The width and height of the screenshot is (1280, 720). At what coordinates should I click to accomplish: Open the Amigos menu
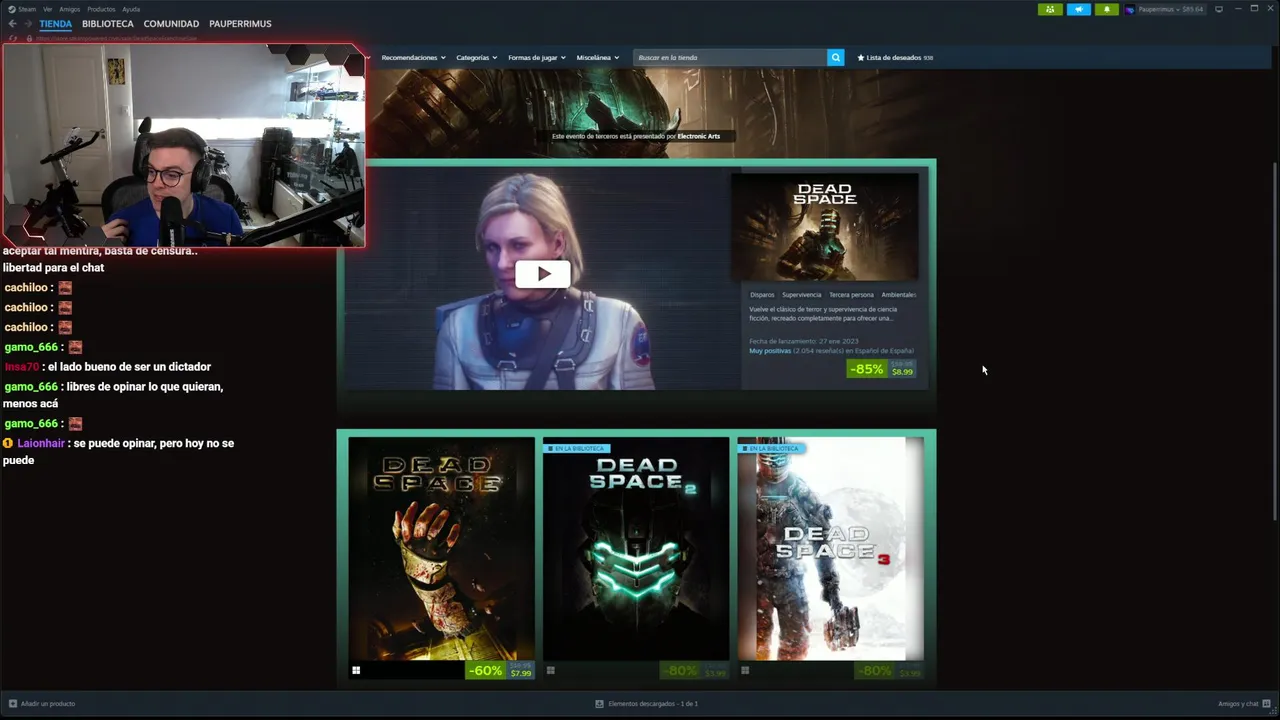pos(69,9)
